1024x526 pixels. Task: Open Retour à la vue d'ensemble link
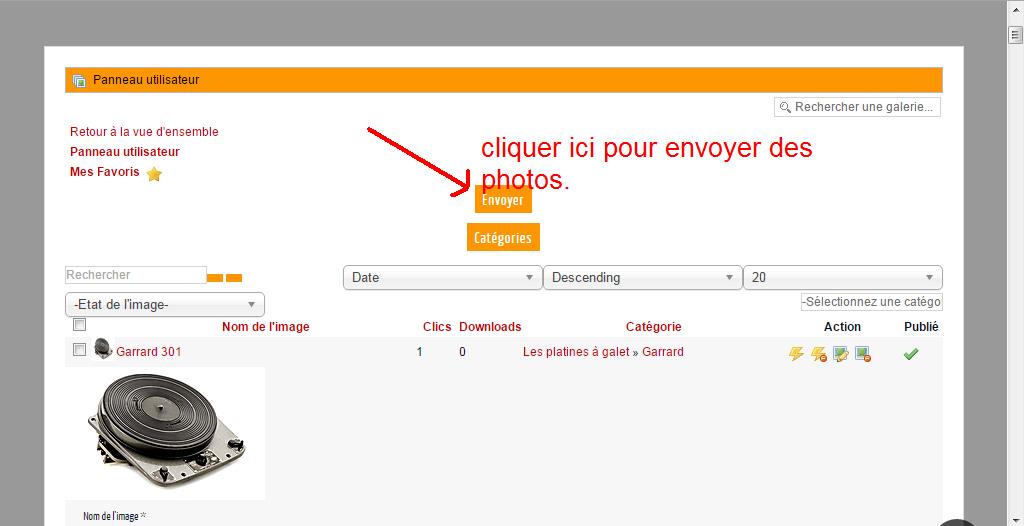pyautogui.click(x=144, y=132)
